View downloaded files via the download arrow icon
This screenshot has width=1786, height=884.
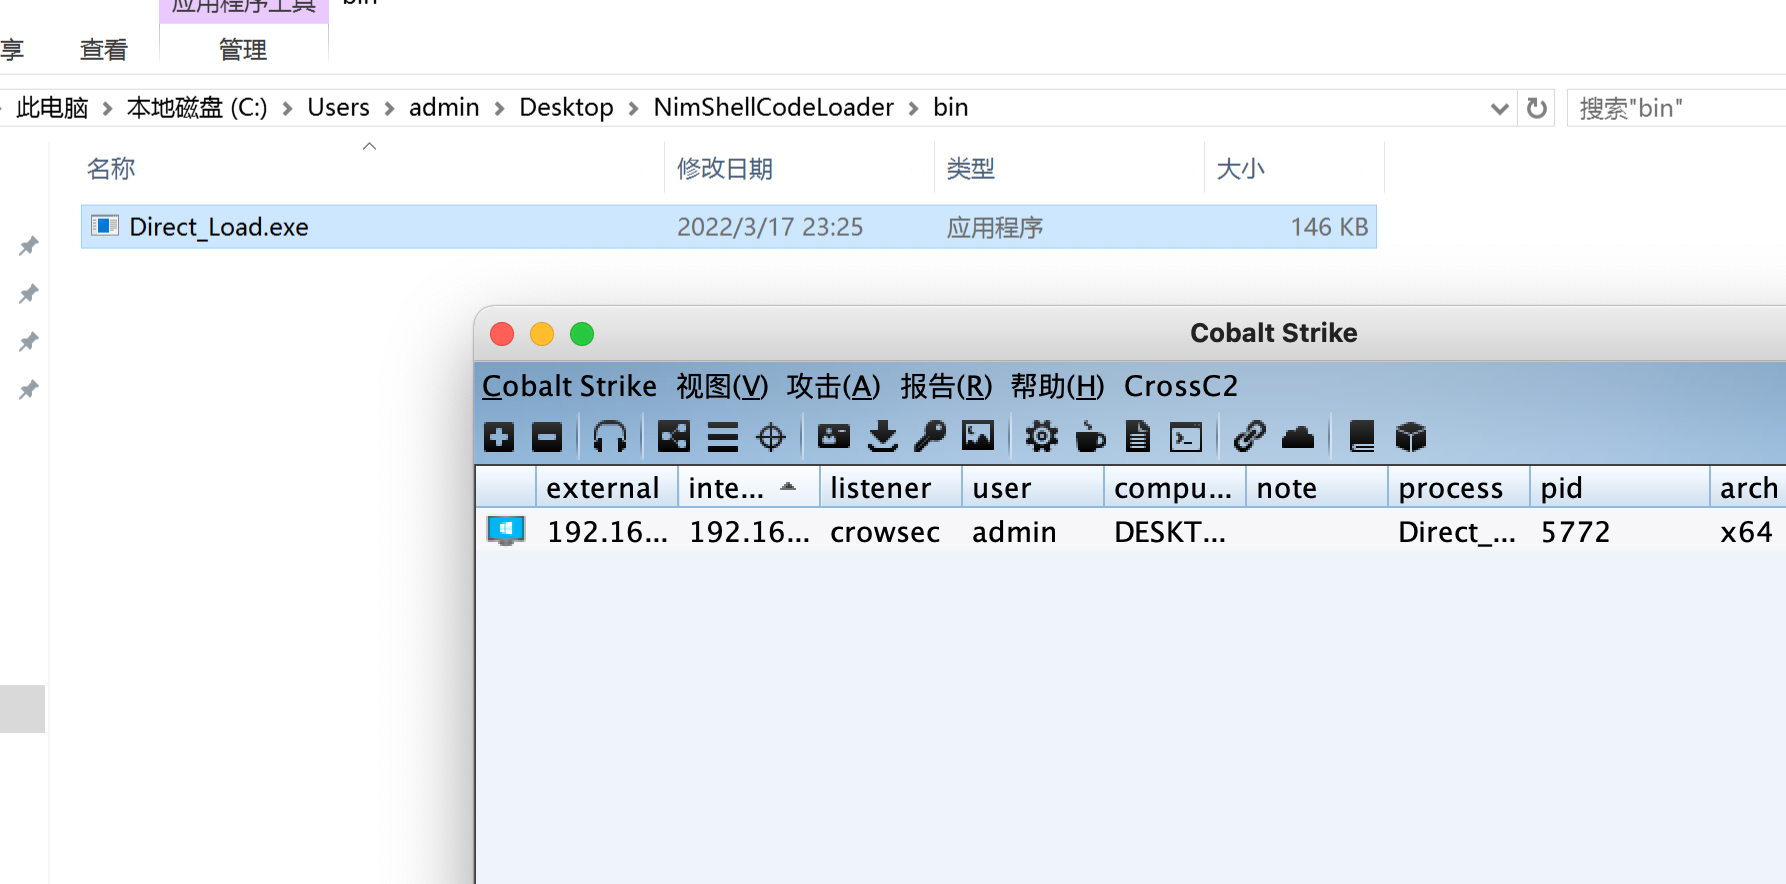coord(882,437)
